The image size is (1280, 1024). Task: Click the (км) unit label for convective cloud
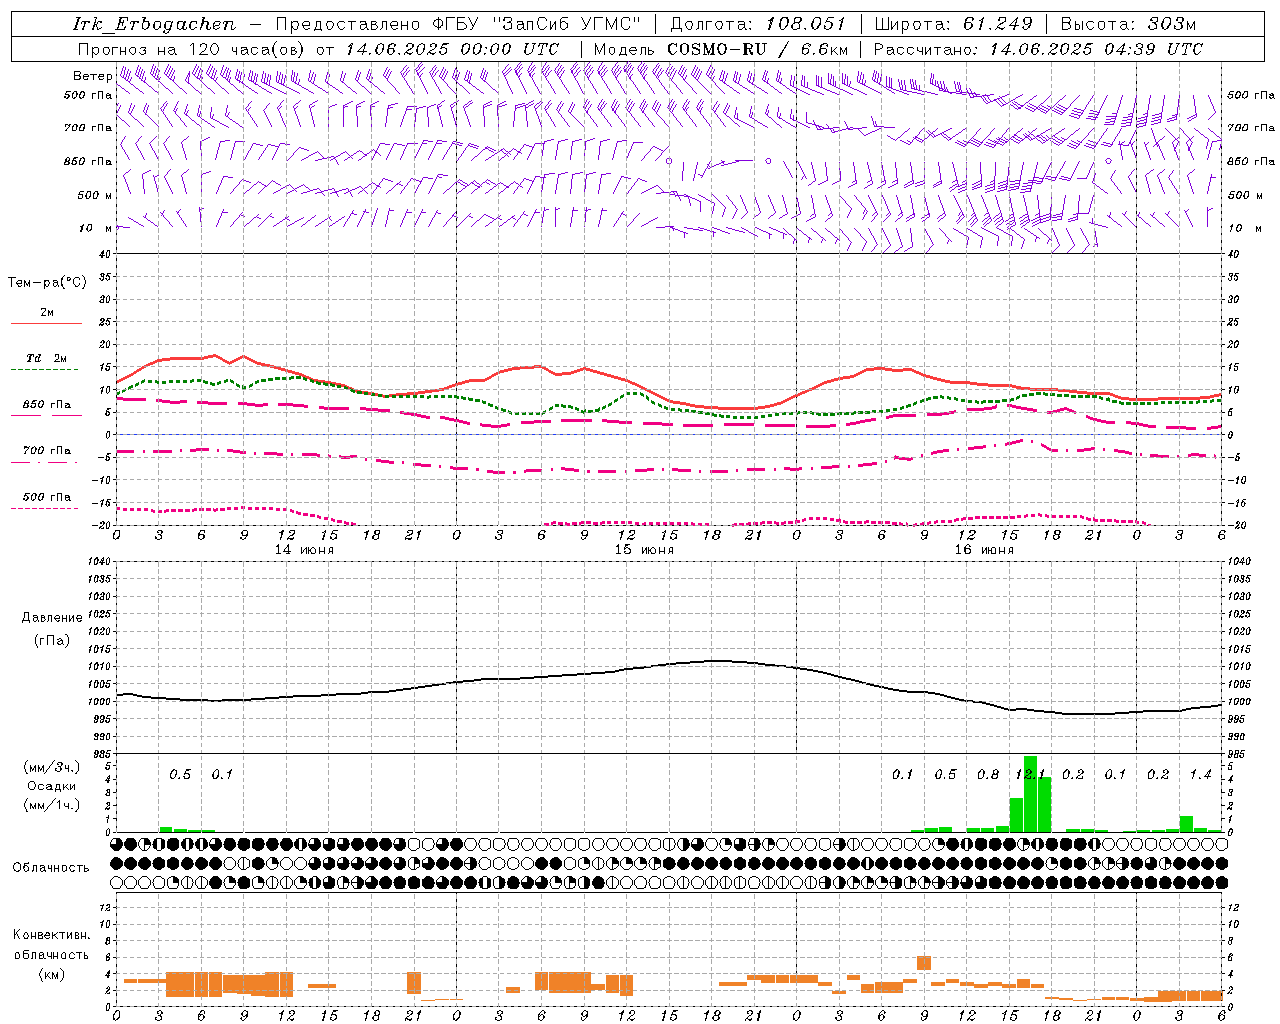[51, 974]
